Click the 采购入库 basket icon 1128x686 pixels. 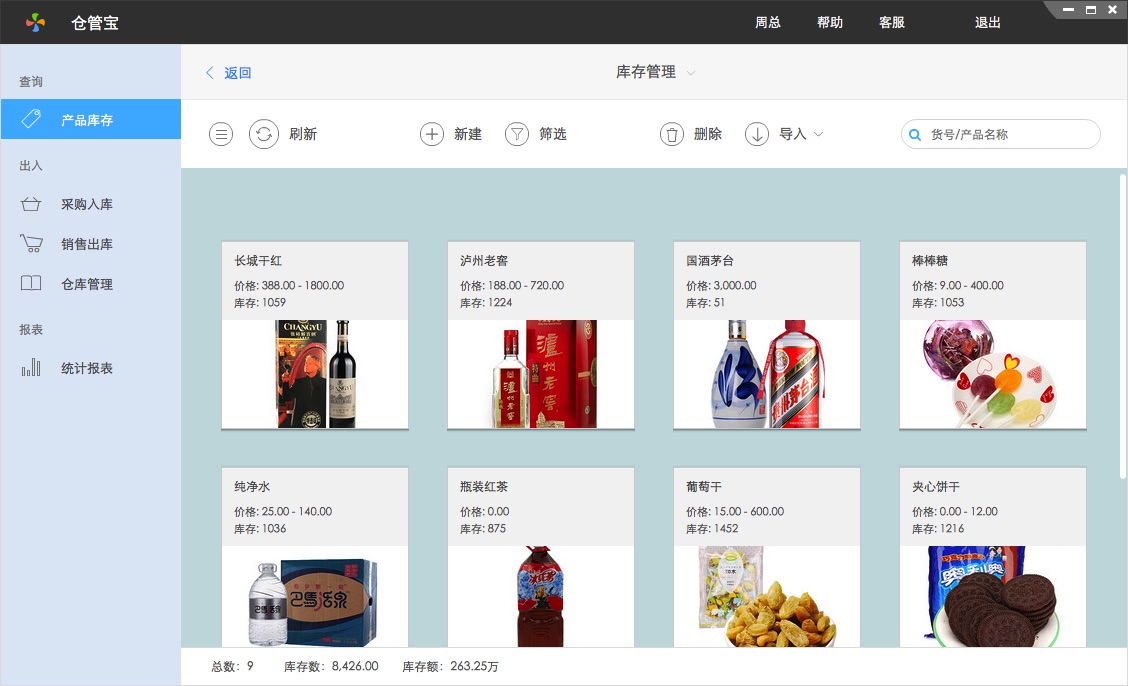pyautogui.click(x=31, y=204)
